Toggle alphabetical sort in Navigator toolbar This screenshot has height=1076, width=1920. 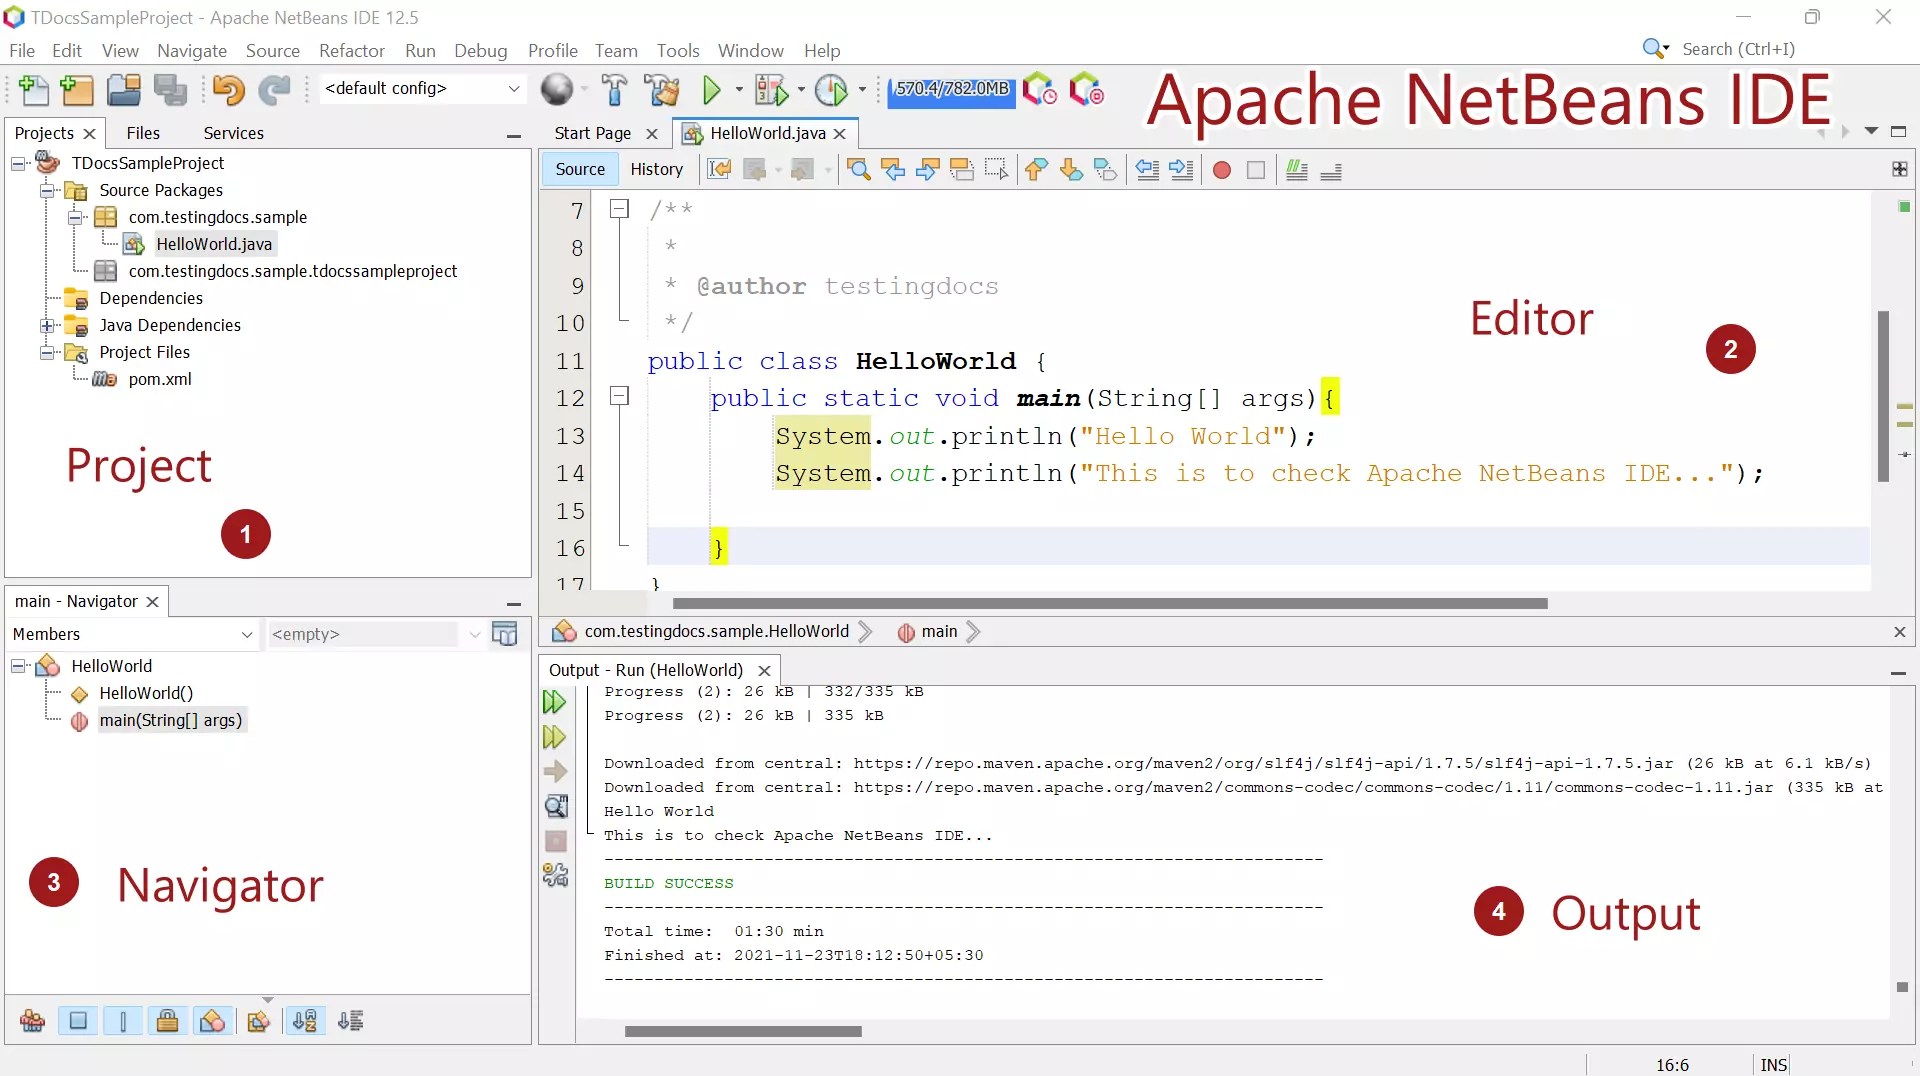point(305,1021)
